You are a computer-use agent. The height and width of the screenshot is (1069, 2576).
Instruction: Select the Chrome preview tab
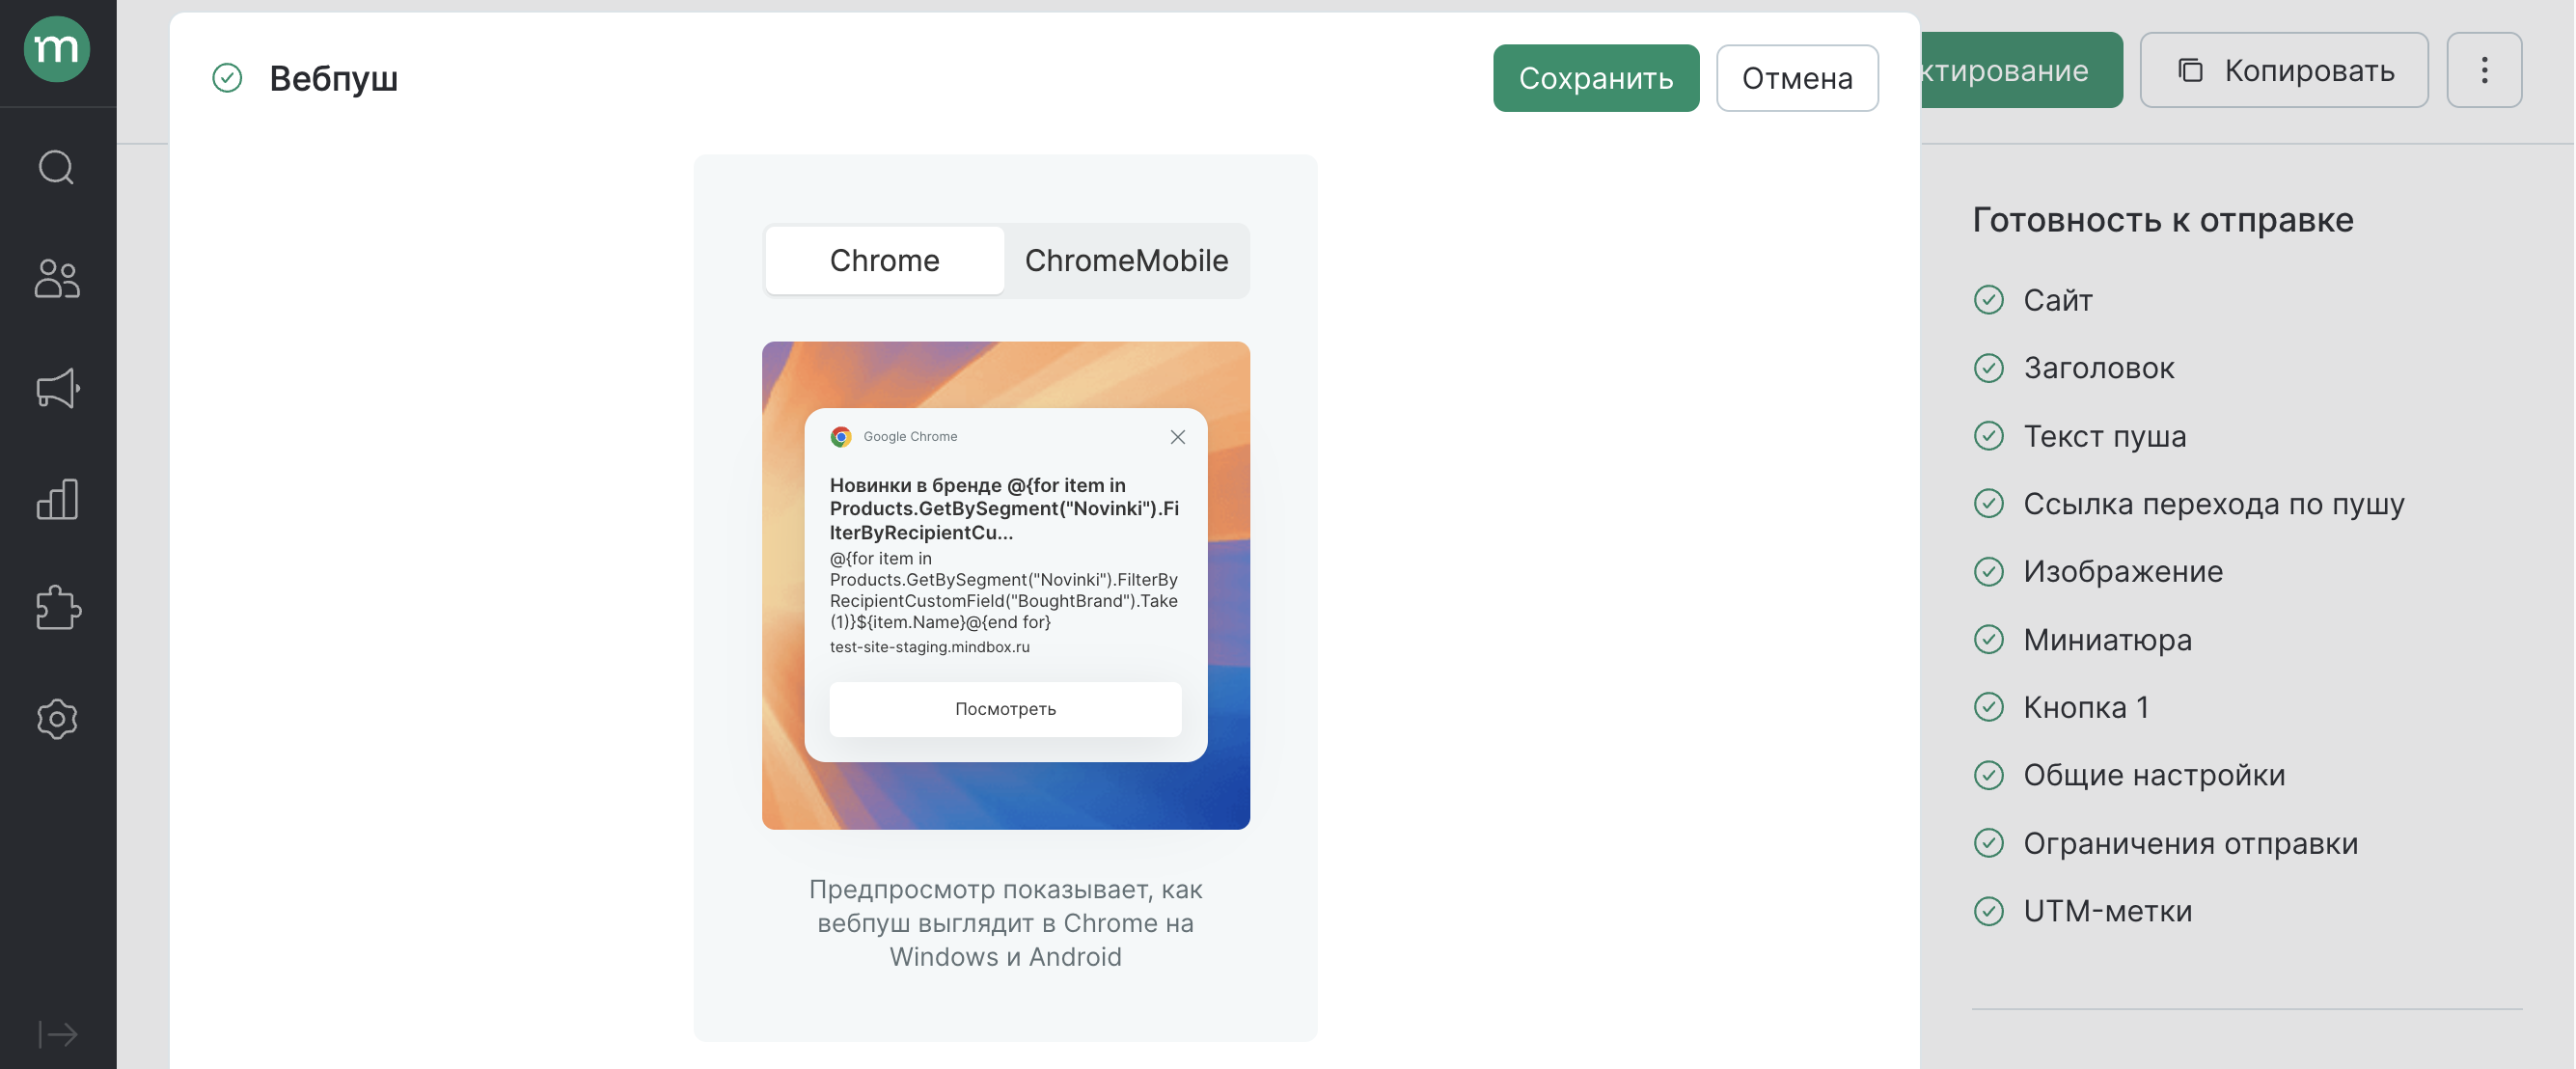pyautogui.click(x=884, y=260)
